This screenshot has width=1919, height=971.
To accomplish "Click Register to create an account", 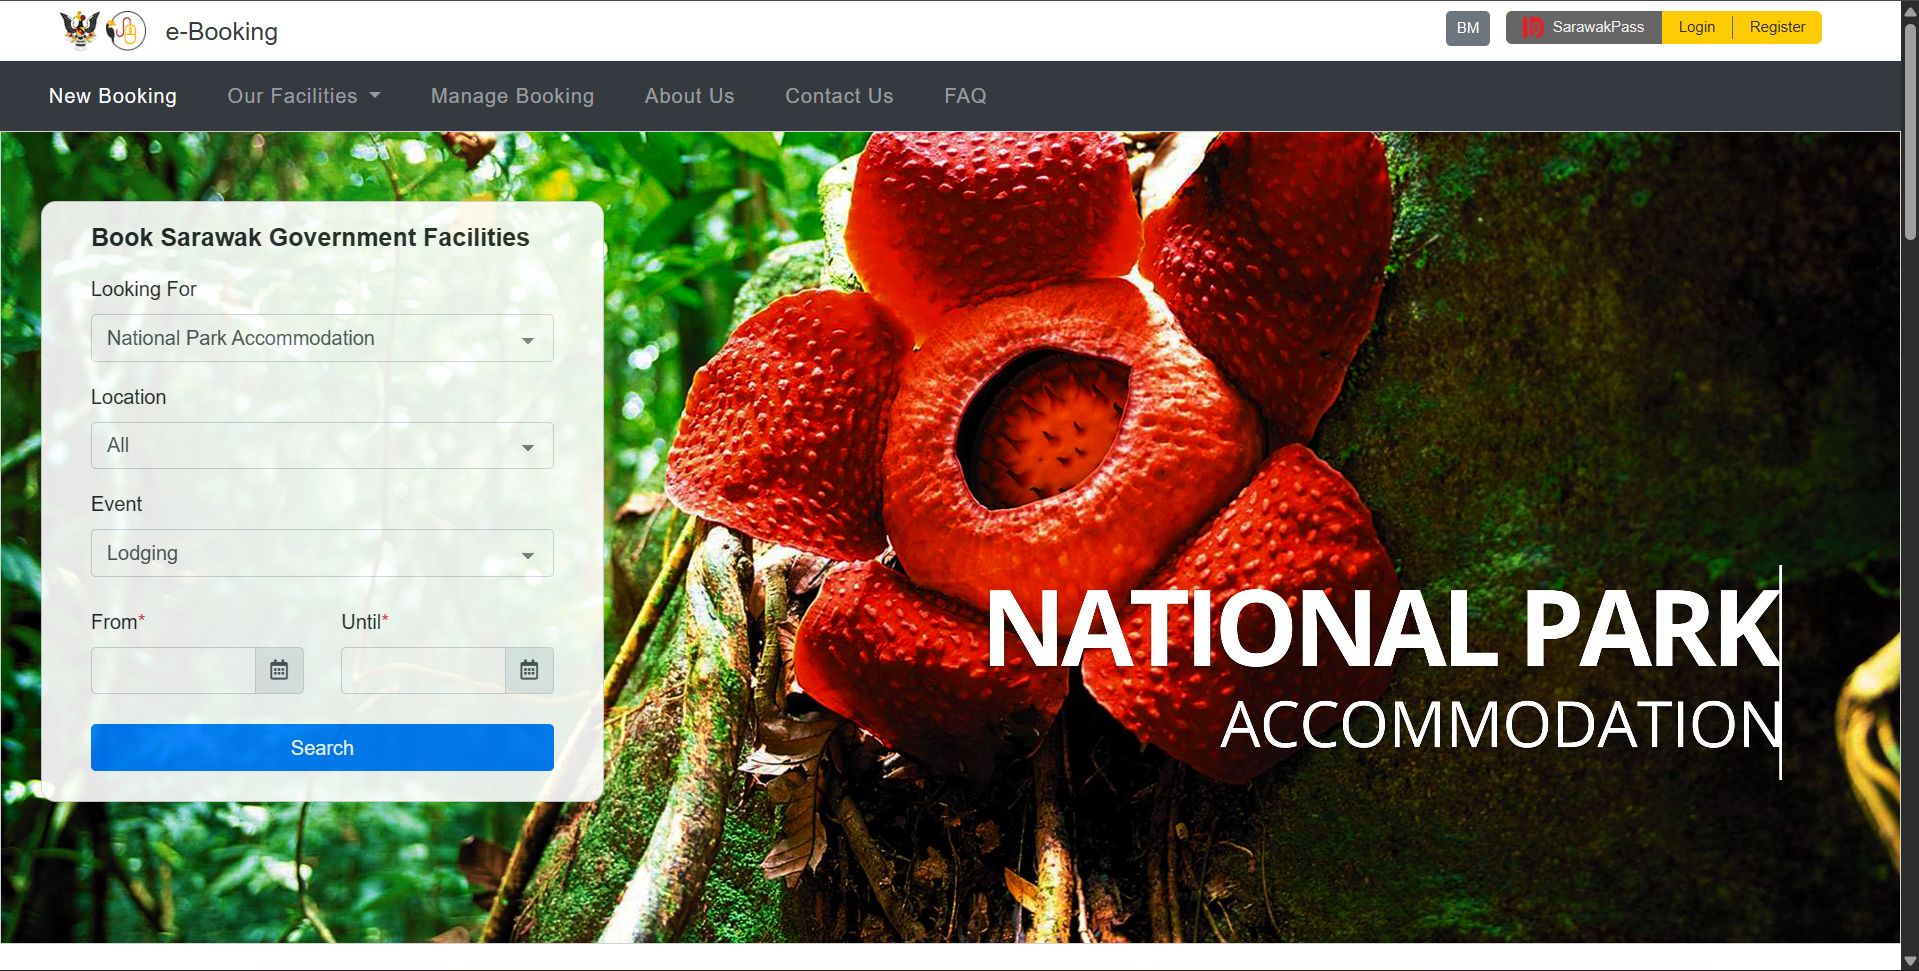I will (1776, 27).
